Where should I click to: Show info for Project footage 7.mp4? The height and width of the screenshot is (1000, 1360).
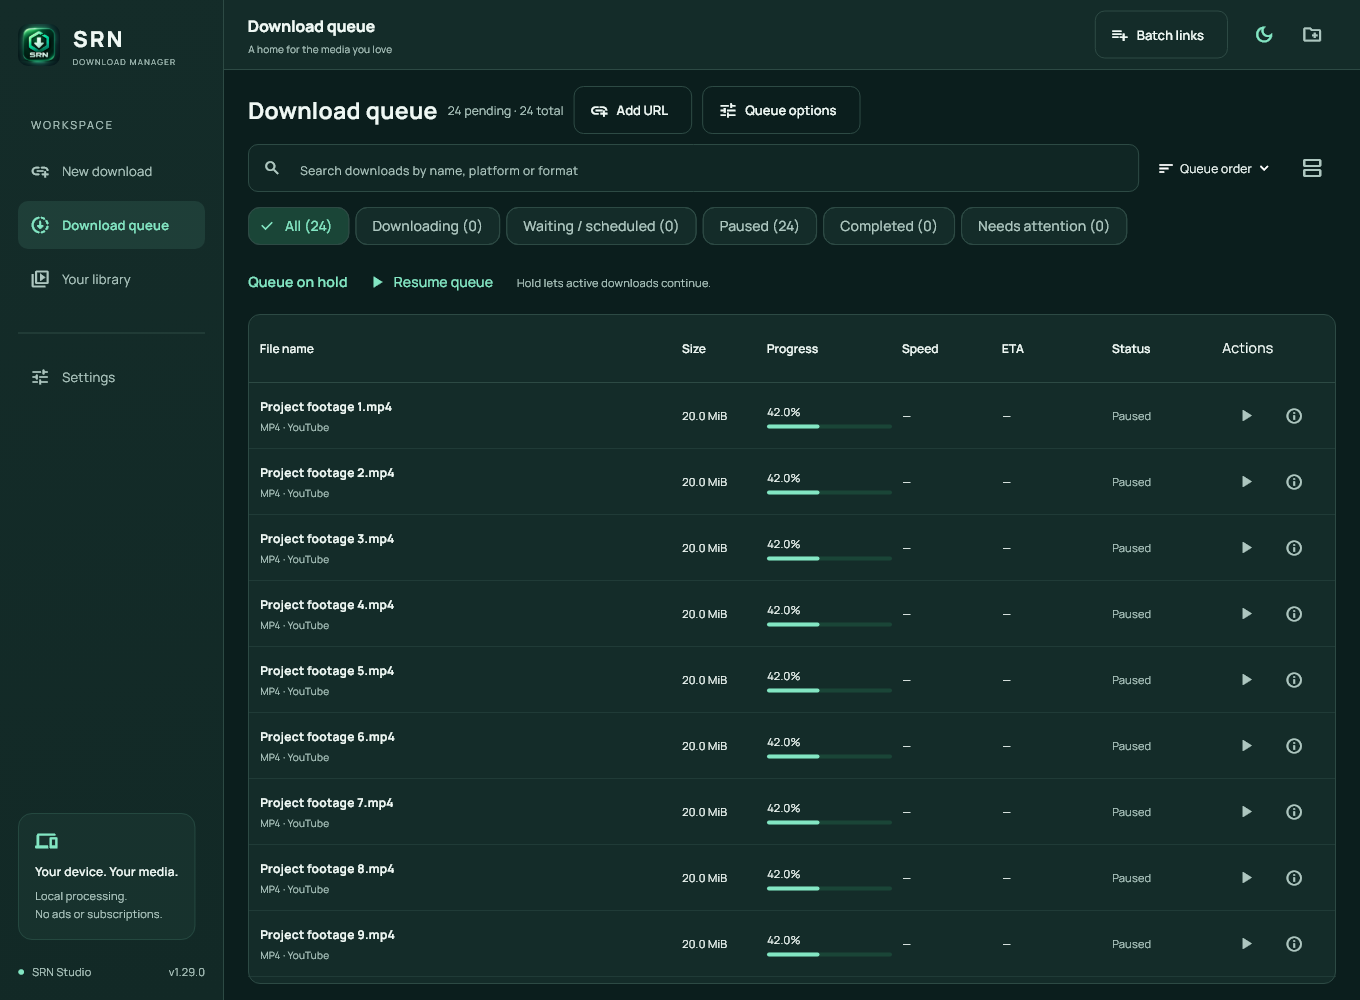[x=1294, y=812]
